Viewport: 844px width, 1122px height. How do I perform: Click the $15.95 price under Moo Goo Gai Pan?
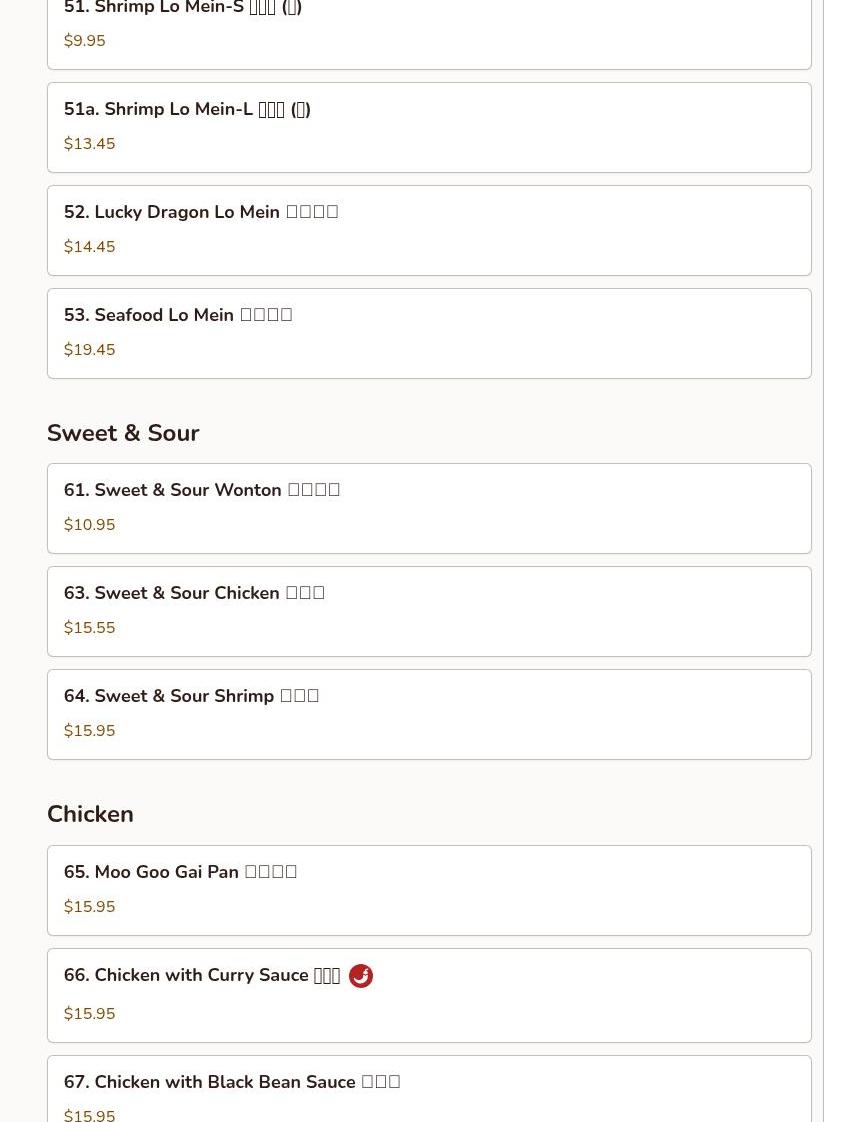pyautogui.click(x=89, y=907)
